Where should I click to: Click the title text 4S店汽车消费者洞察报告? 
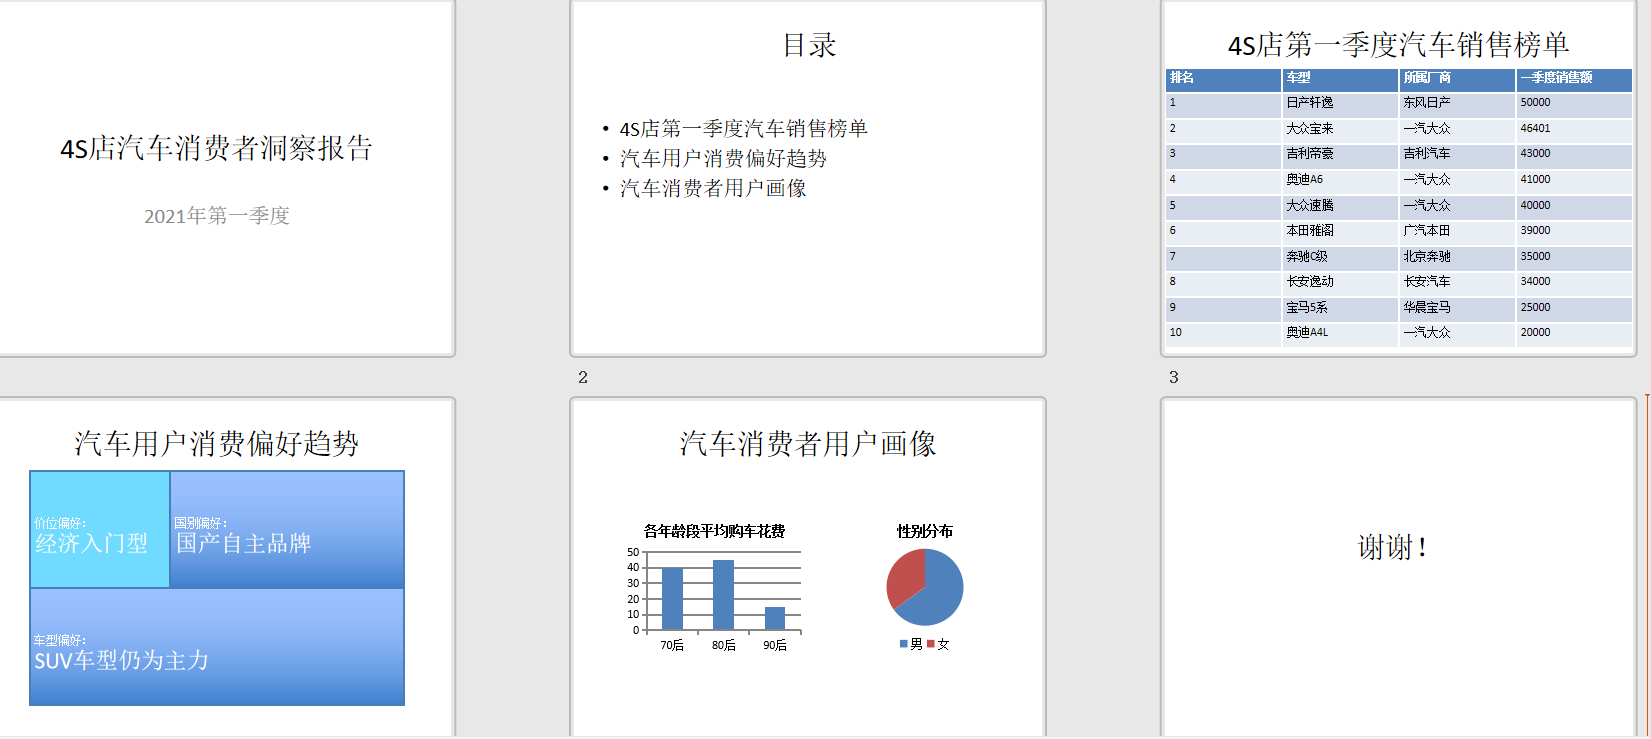217,148
